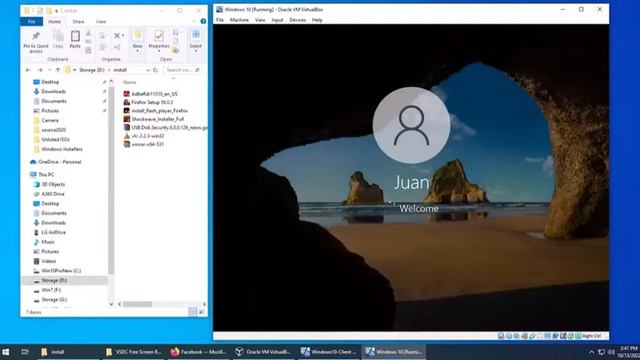Switch to details view icon in Explorer status bar

click(x=192, y=312)
